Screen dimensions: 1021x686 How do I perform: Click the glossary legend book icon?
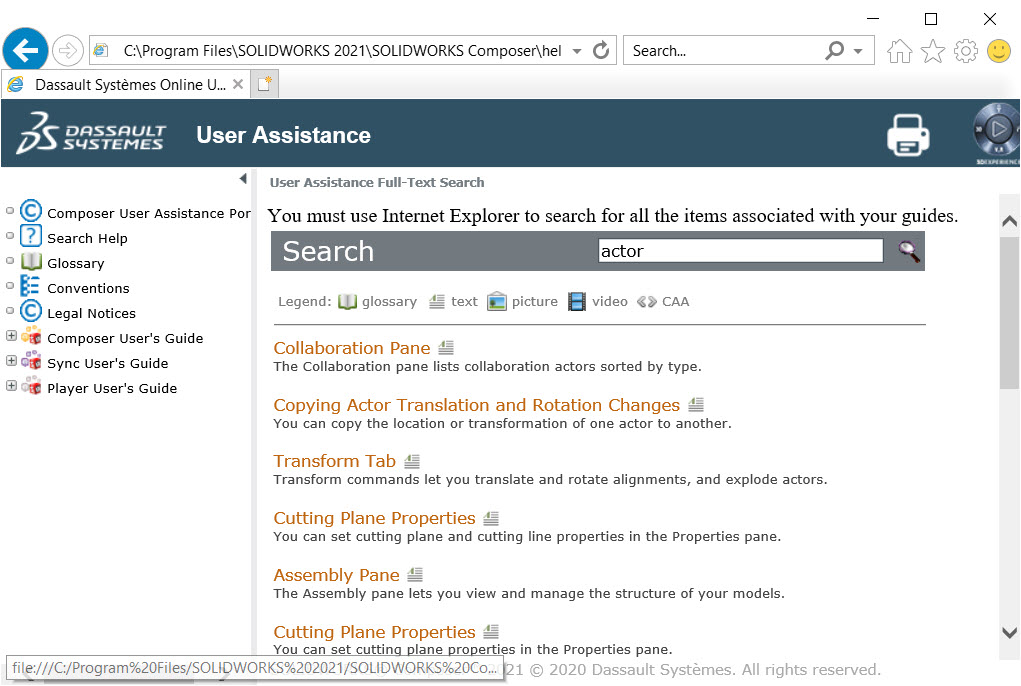click(347, 301)
